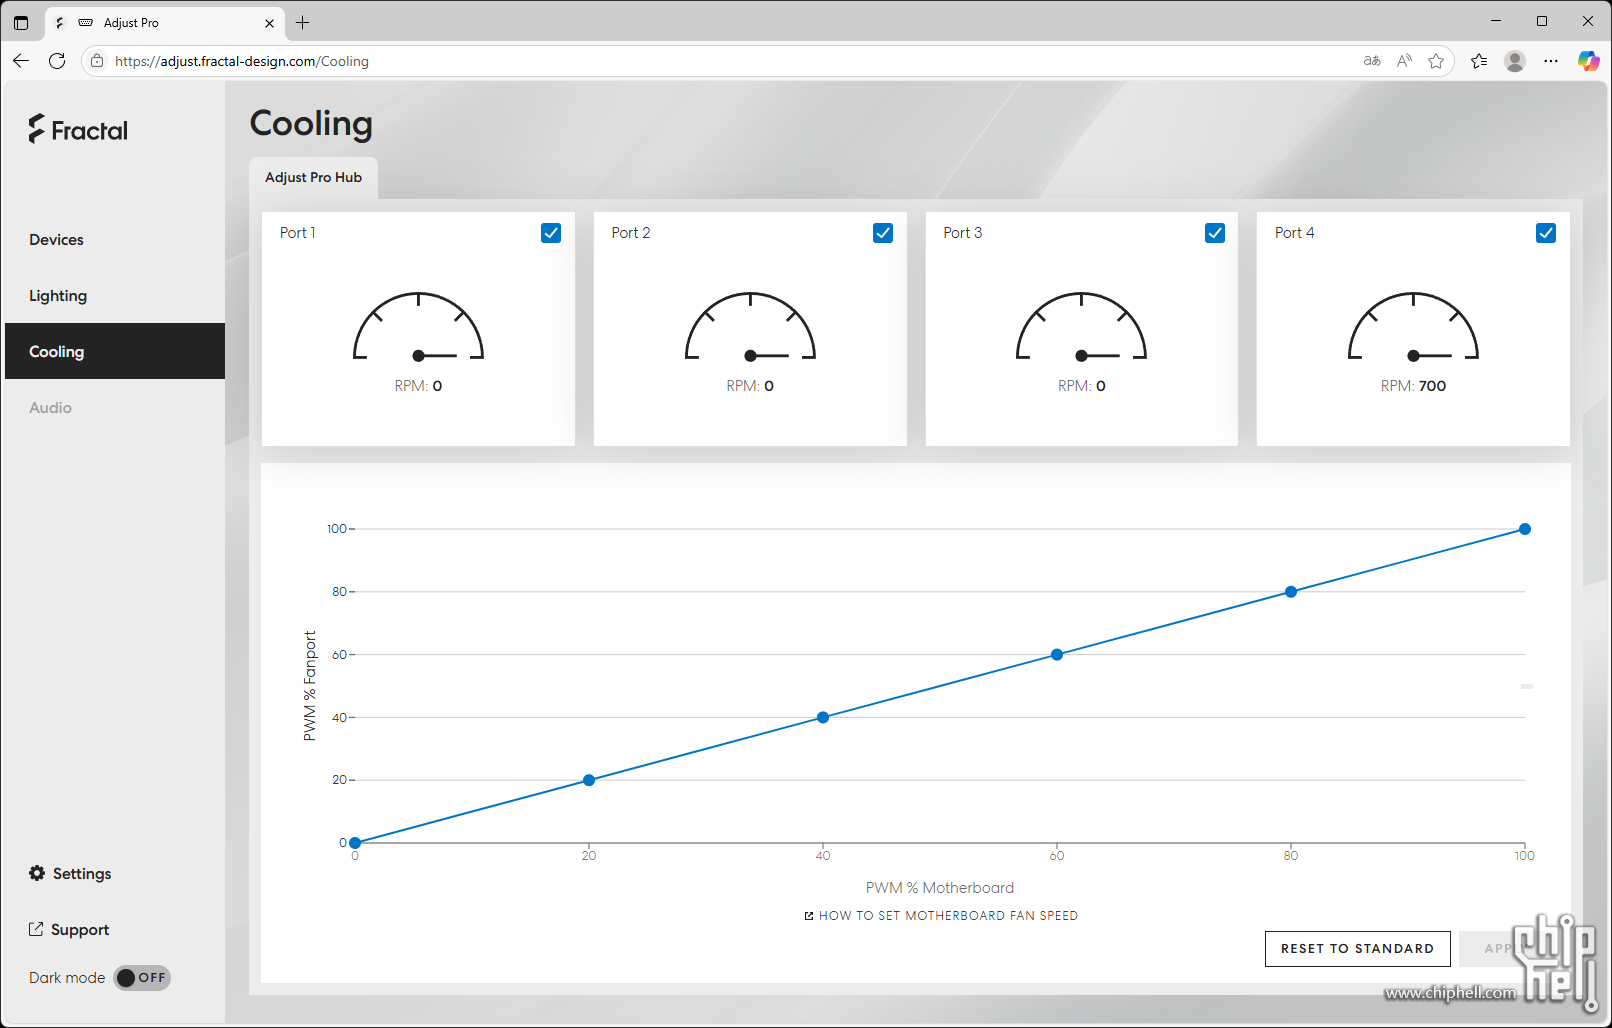Viewport: 1612px width, 1028px height.
Task: Uncheck the Port 4 checkbox
Action: pyautogui.click(x=1546, y=233)
